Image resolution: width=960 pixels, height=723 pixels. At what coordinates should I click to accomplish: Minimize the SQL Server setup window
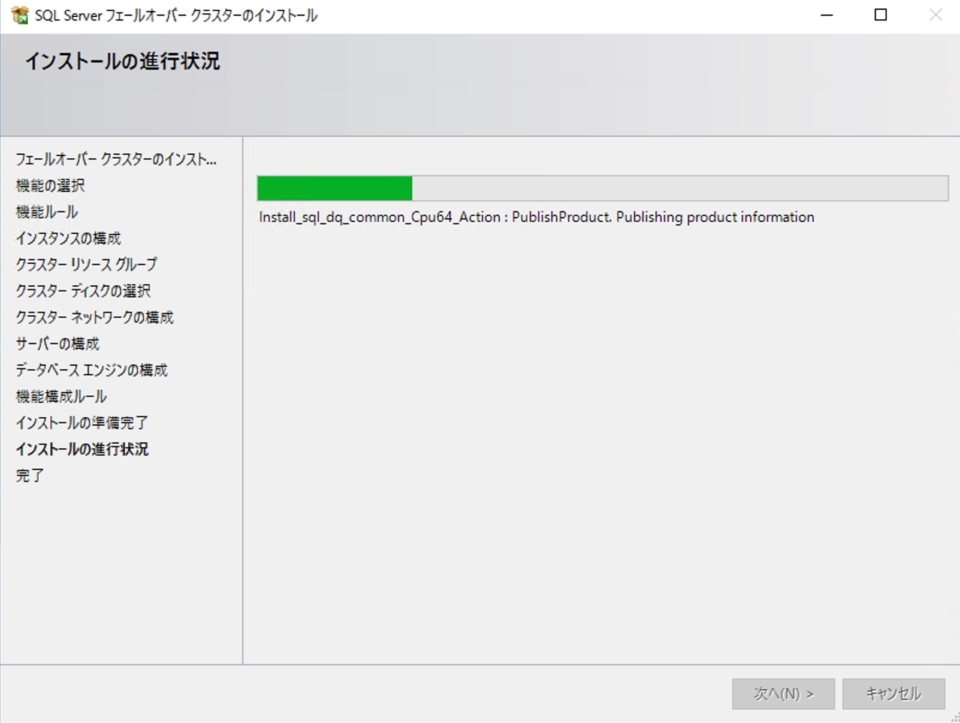coord(827,15)
